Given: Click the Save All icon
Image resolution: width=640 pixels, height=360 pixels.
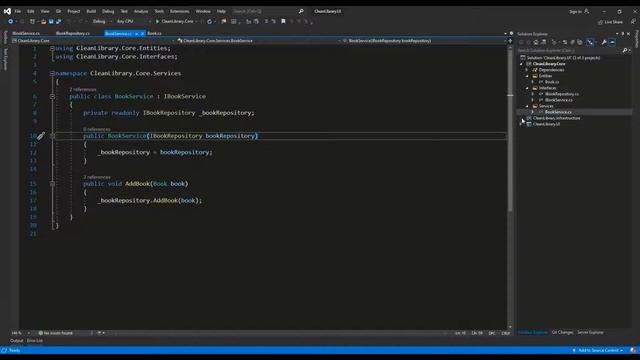Looking at the screenshot, I should click(x=59, y=21).
